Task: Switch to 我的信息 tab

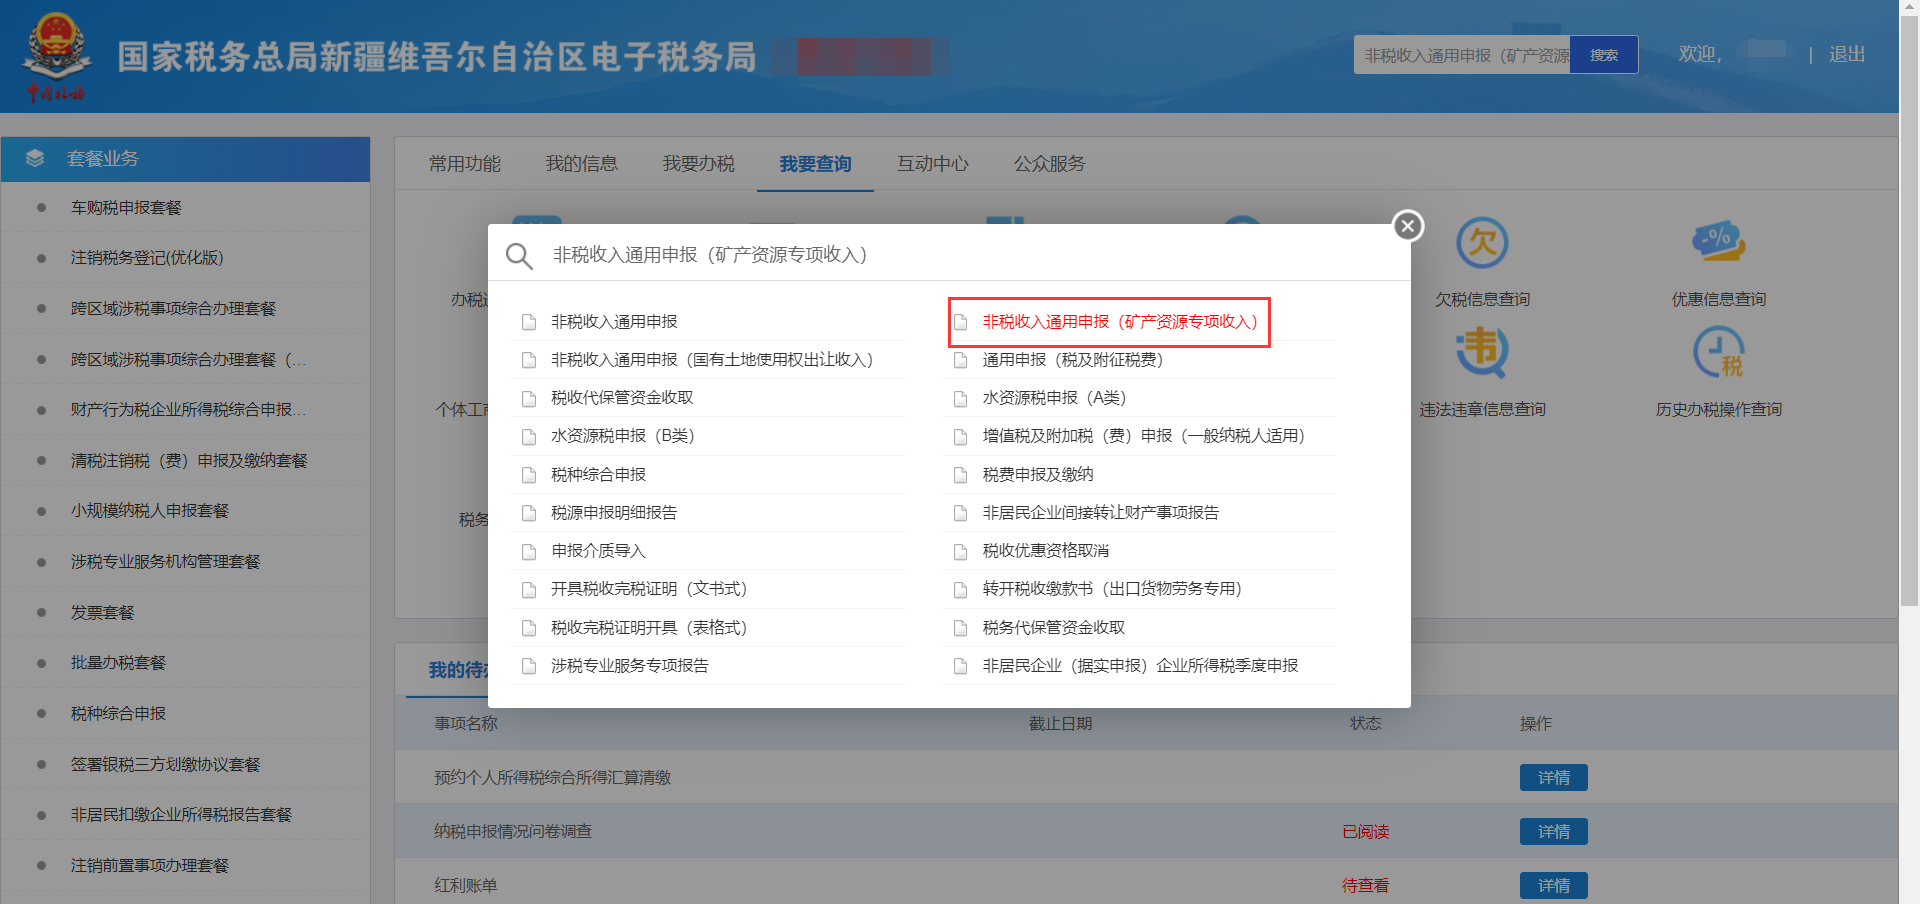Action: click(582, 164)
